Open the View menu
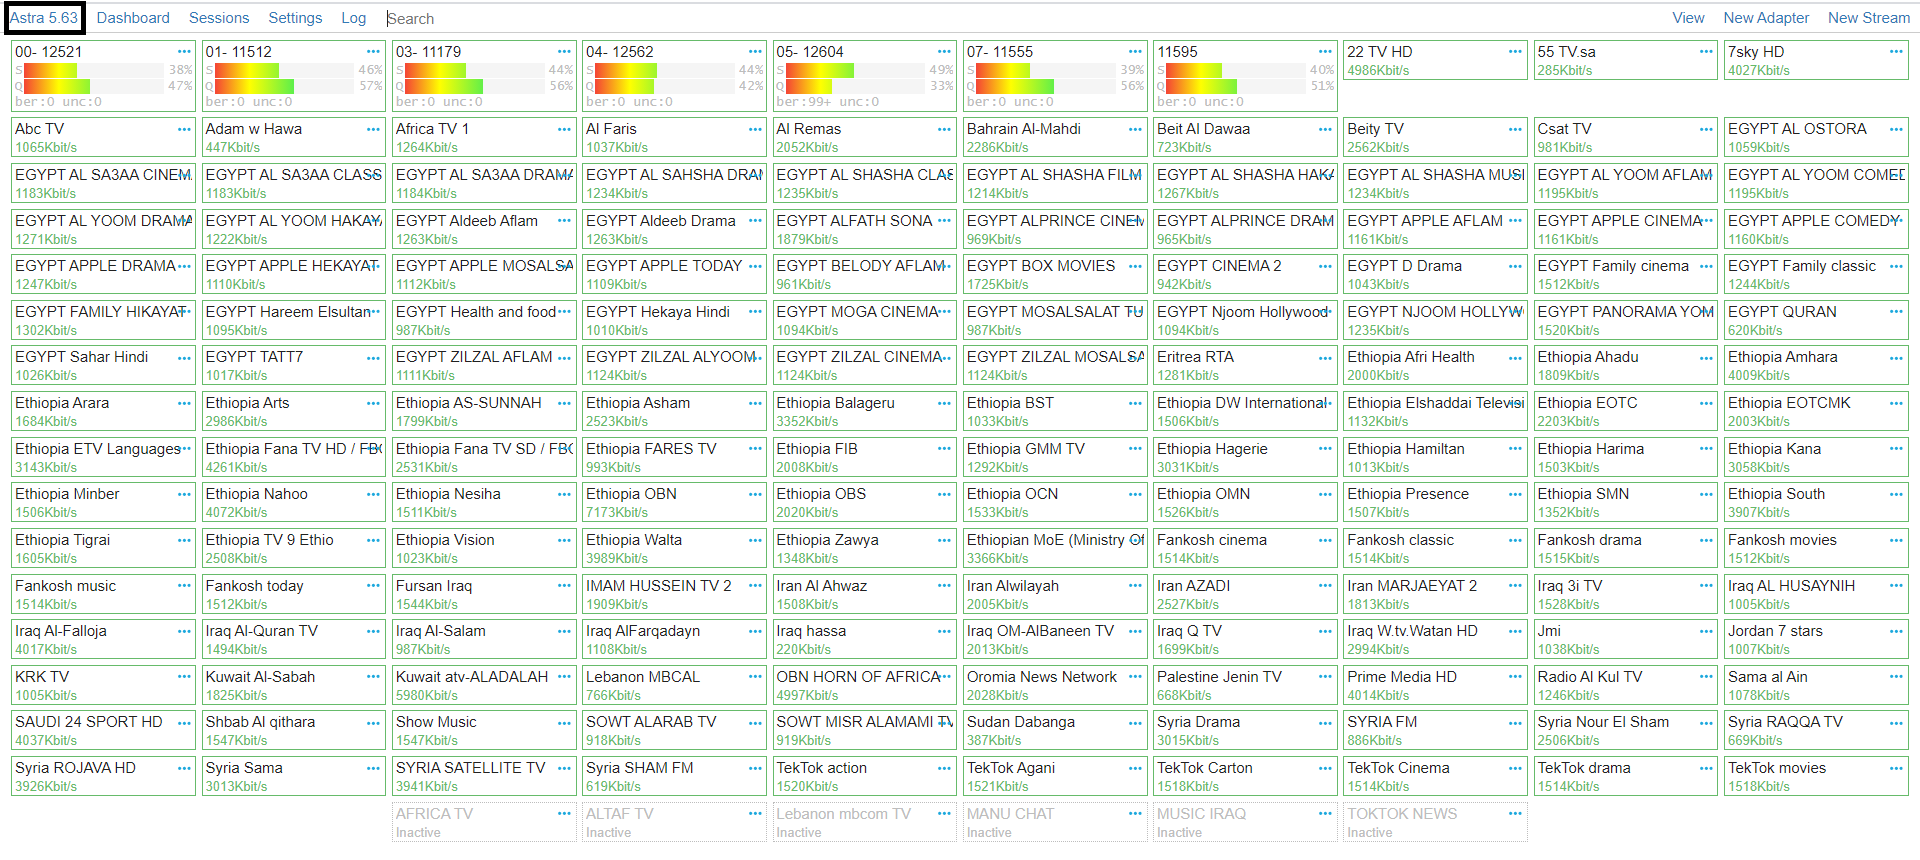 point(1688,18)
